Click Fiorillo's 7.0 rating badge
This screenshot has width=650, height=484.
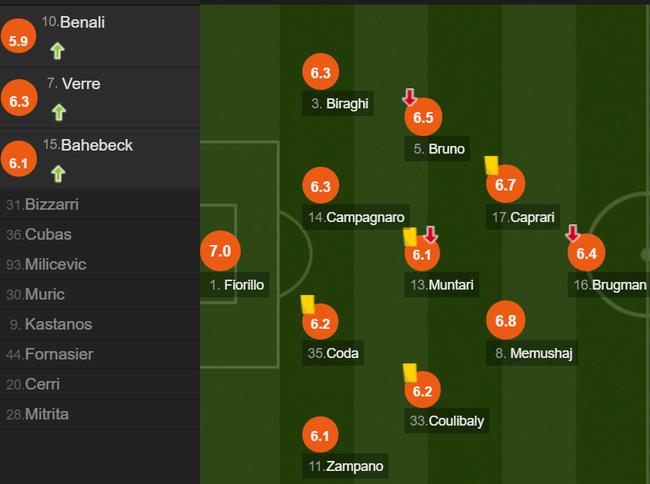[x=220, y=251]
